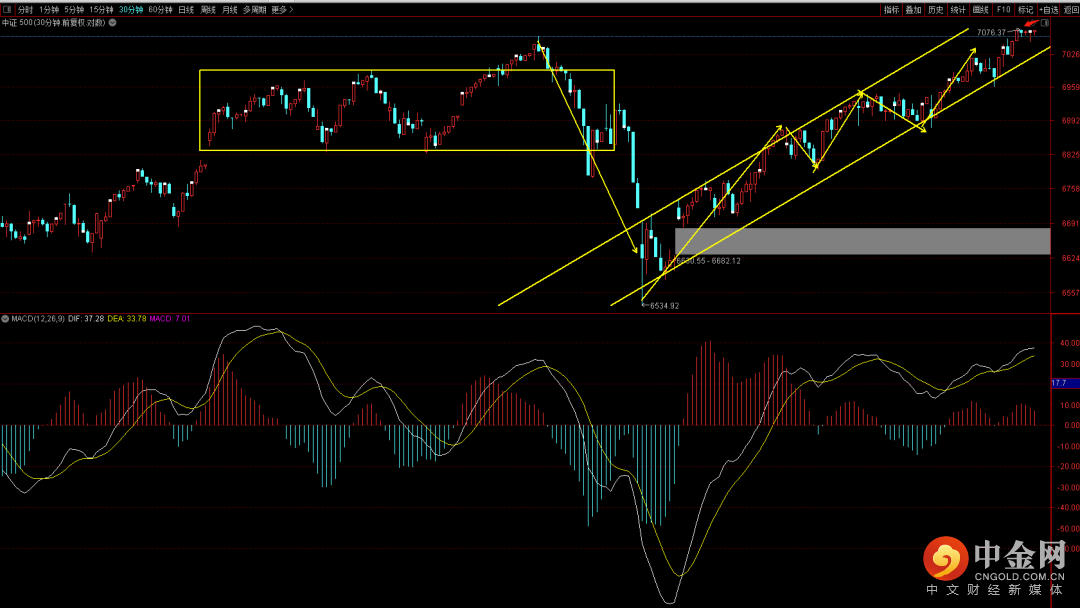Click the small window icon below 返回
The width and height of the screenshot is (1080, 608).
1045,22
